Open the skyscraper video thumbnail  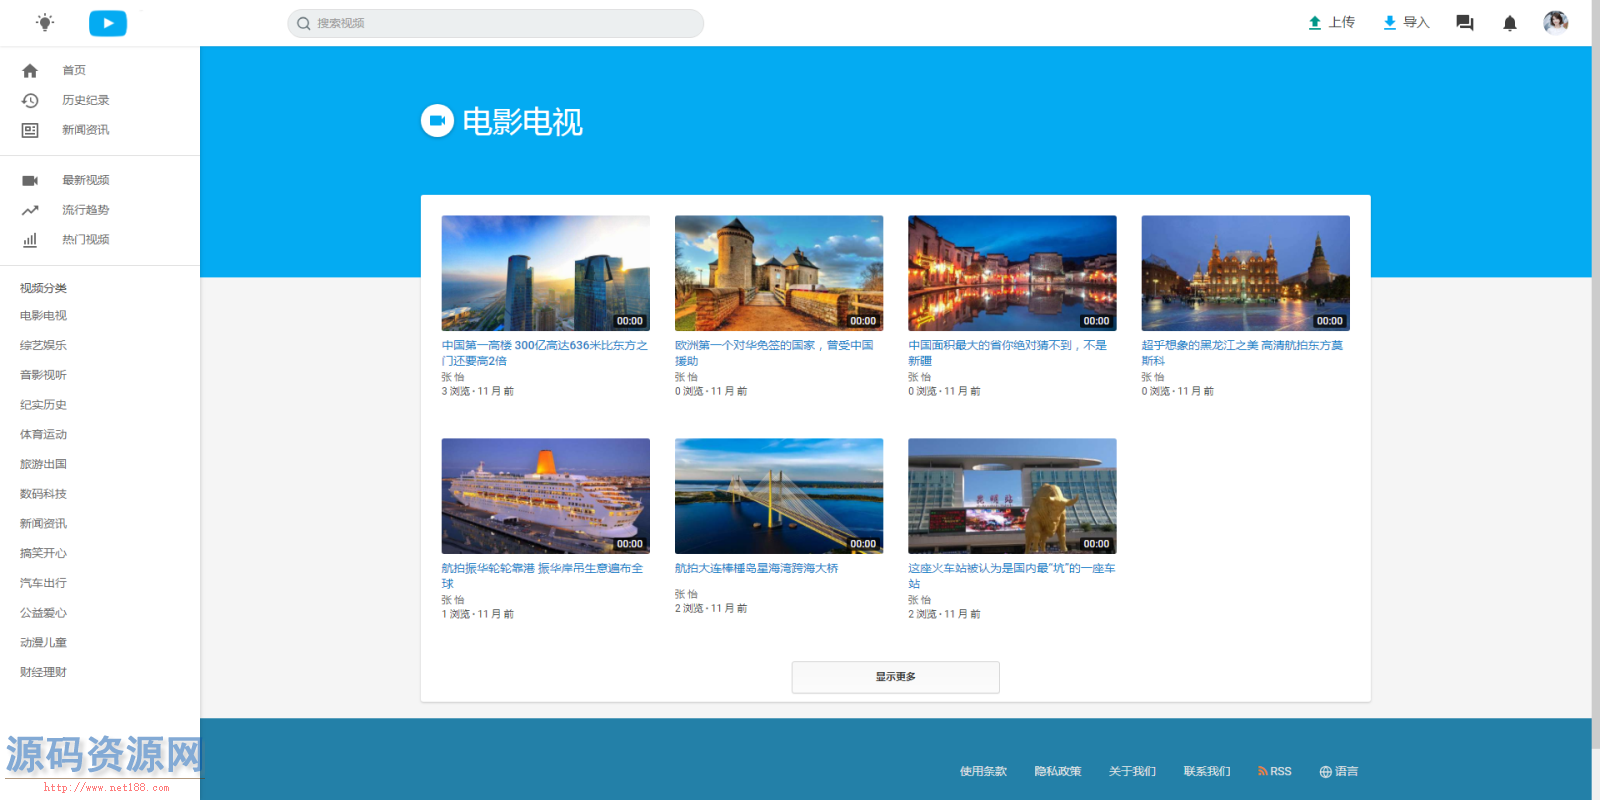546,273
